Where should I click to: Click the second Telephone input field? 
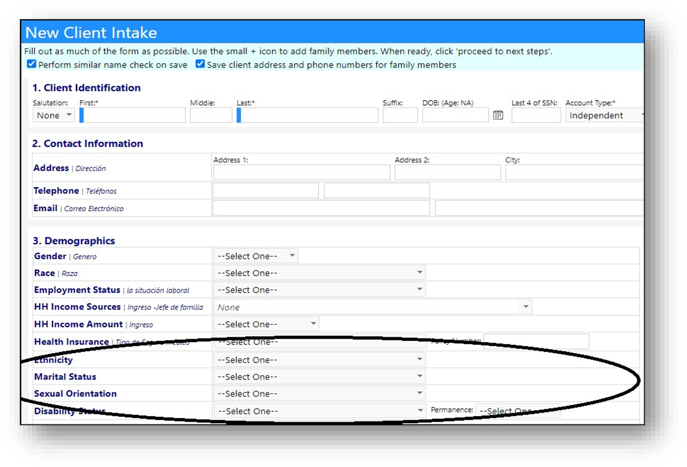point(377,191)
